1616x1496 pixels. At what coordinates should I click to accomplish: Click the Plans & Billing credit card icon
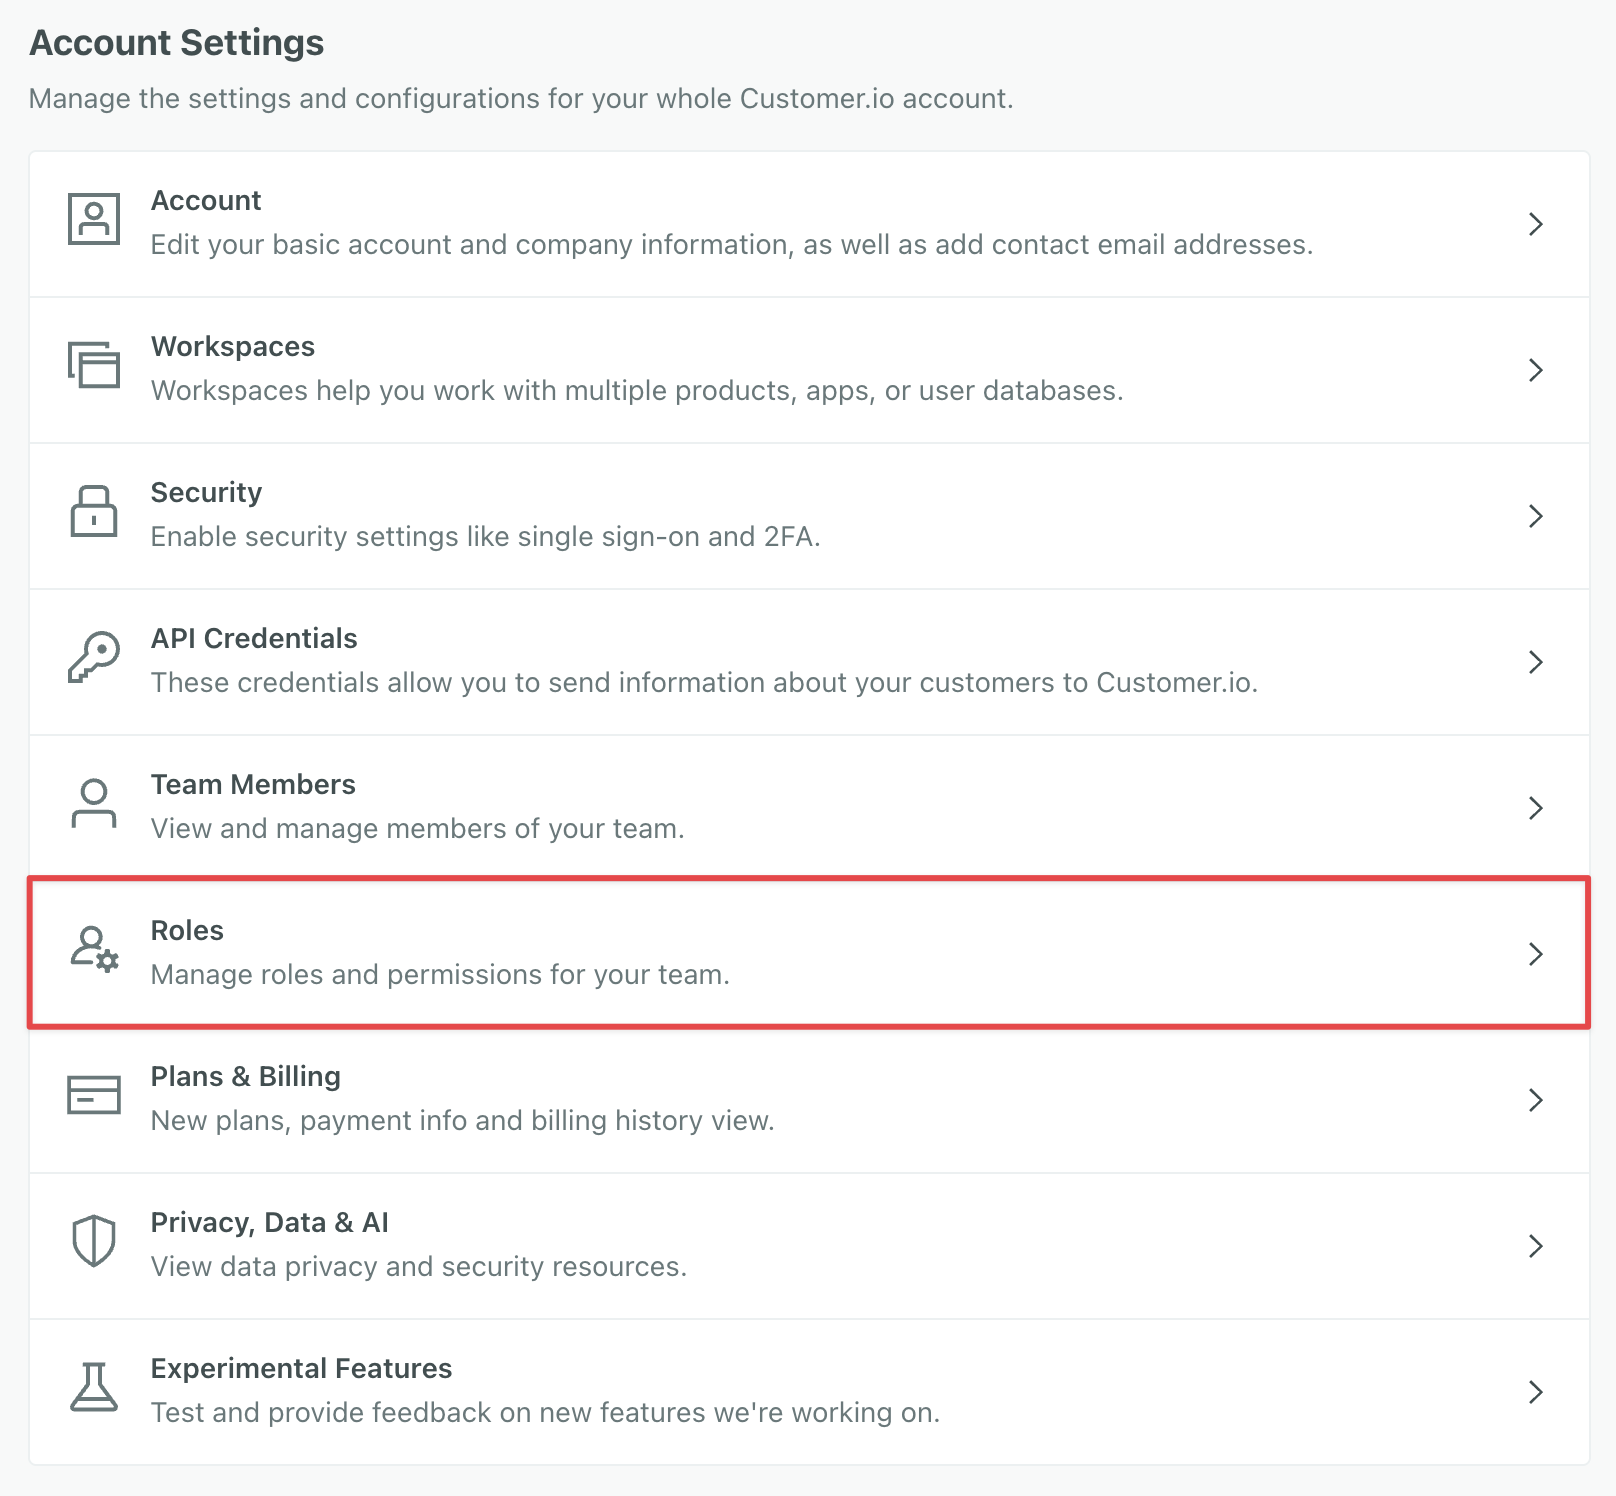click(x=93, y=1098)
